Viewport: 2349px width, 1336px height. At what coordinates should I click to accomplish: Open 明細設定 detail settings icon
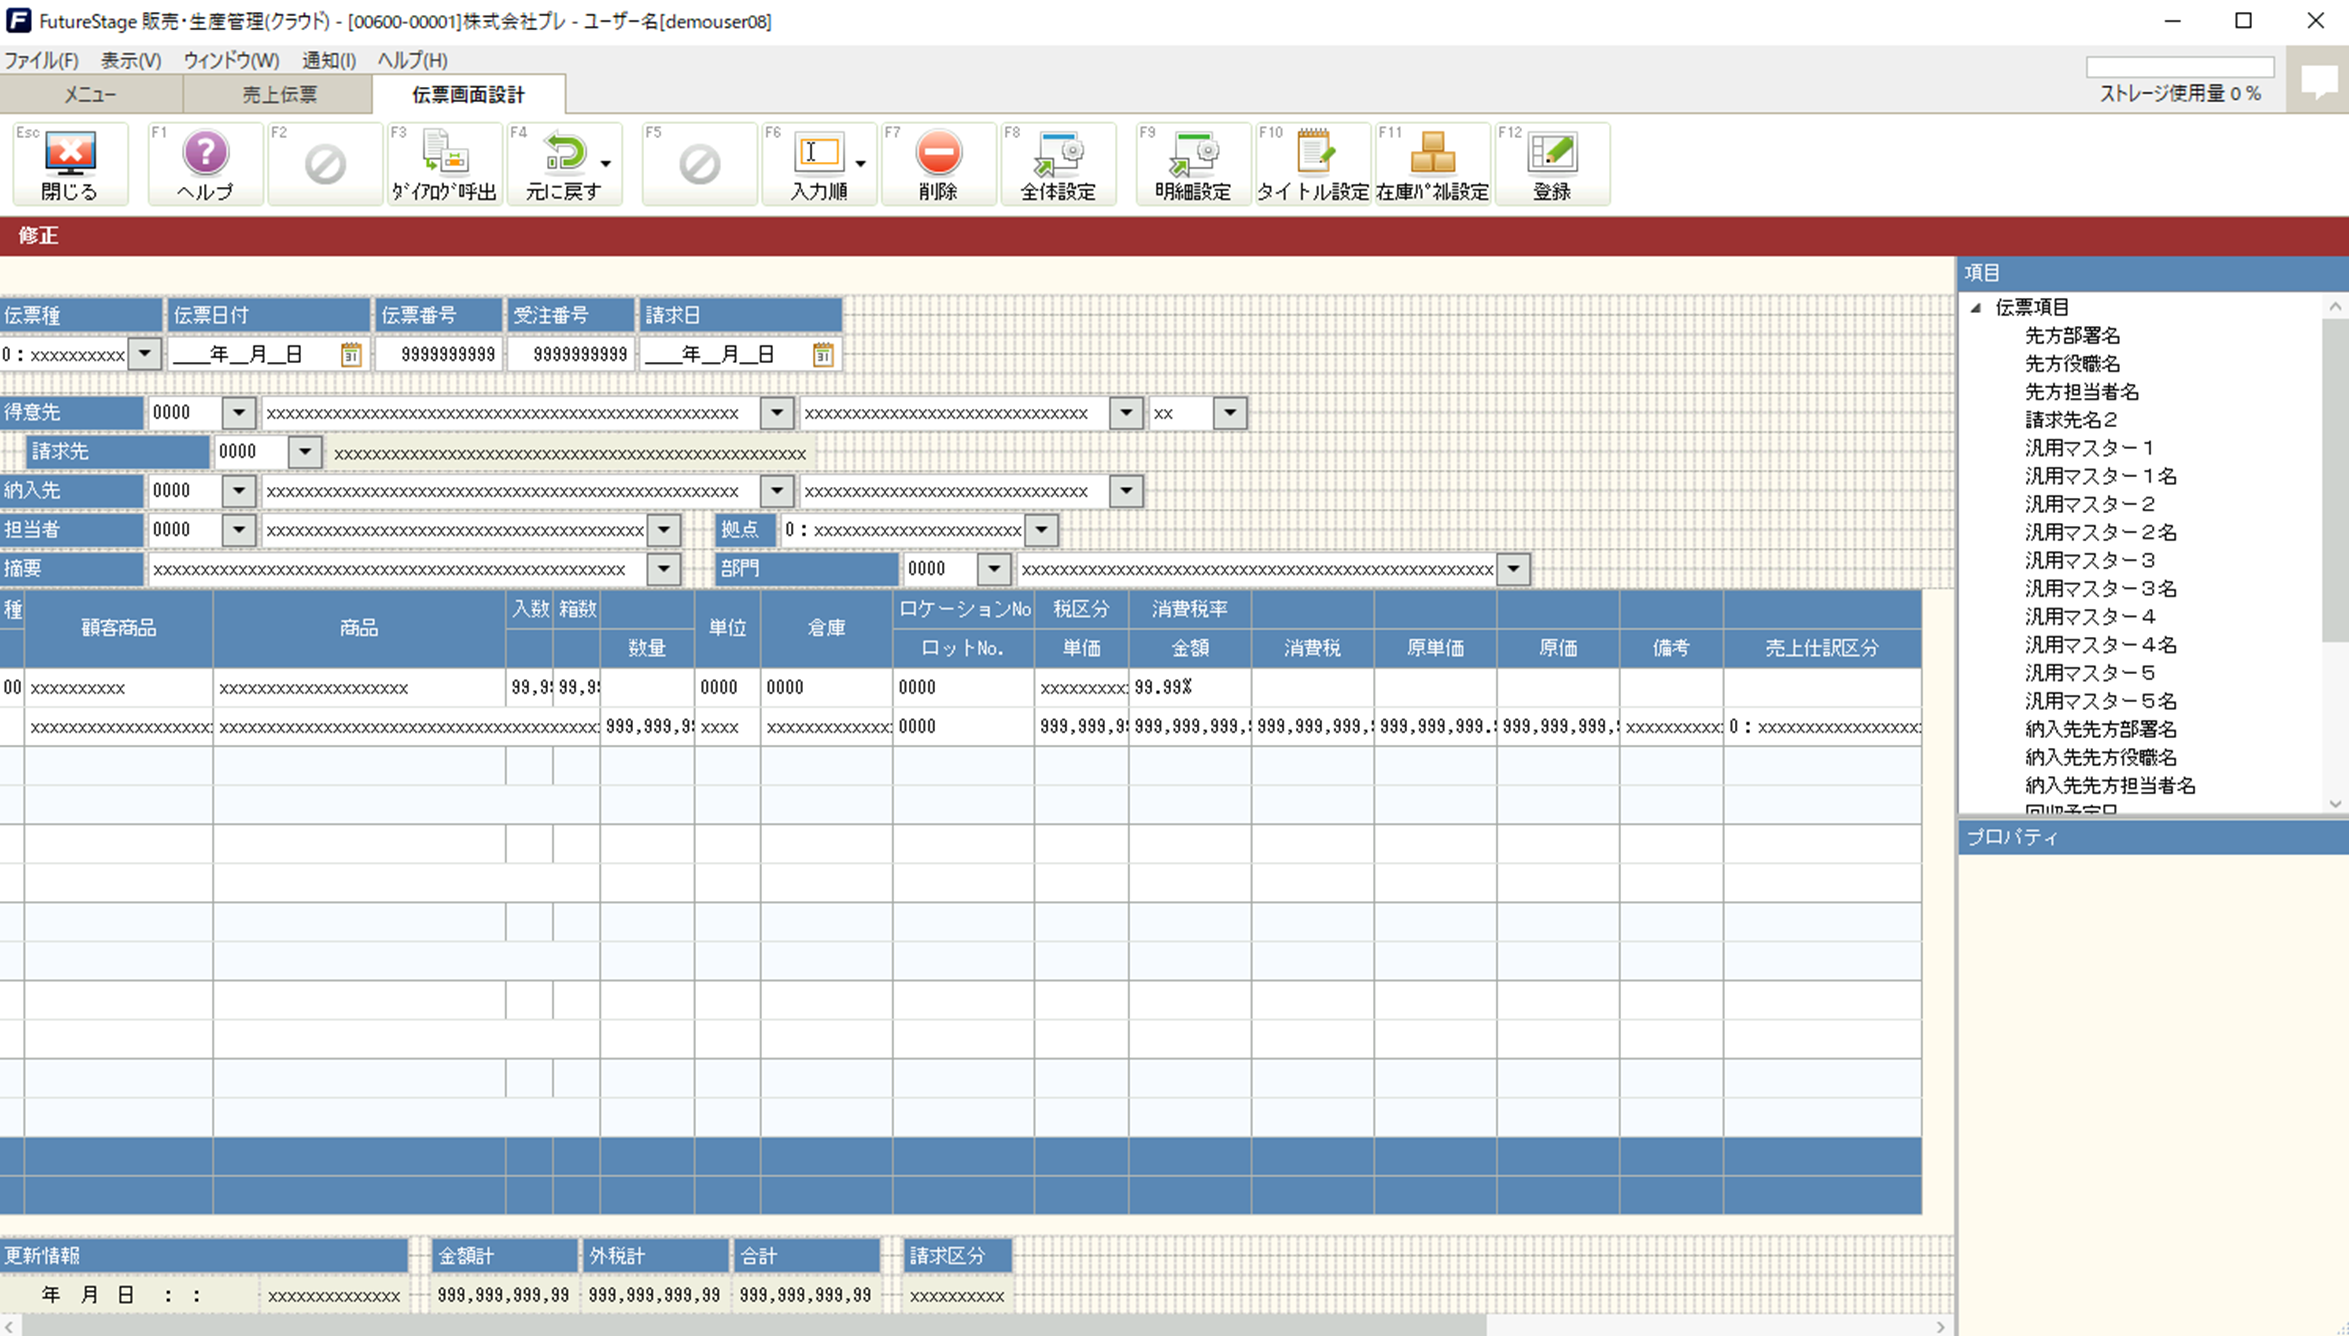(x=1192, y=163)
